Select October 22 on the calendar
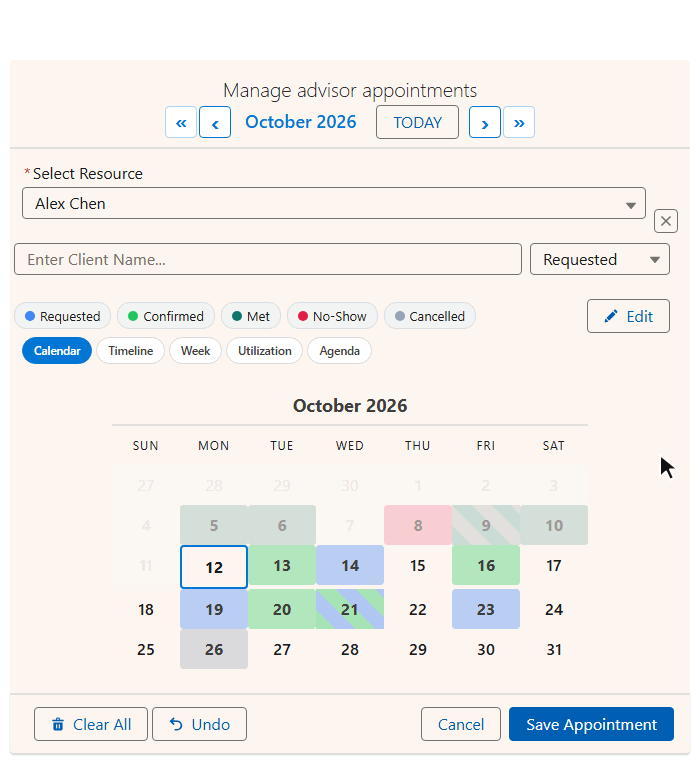 point(417,609)
